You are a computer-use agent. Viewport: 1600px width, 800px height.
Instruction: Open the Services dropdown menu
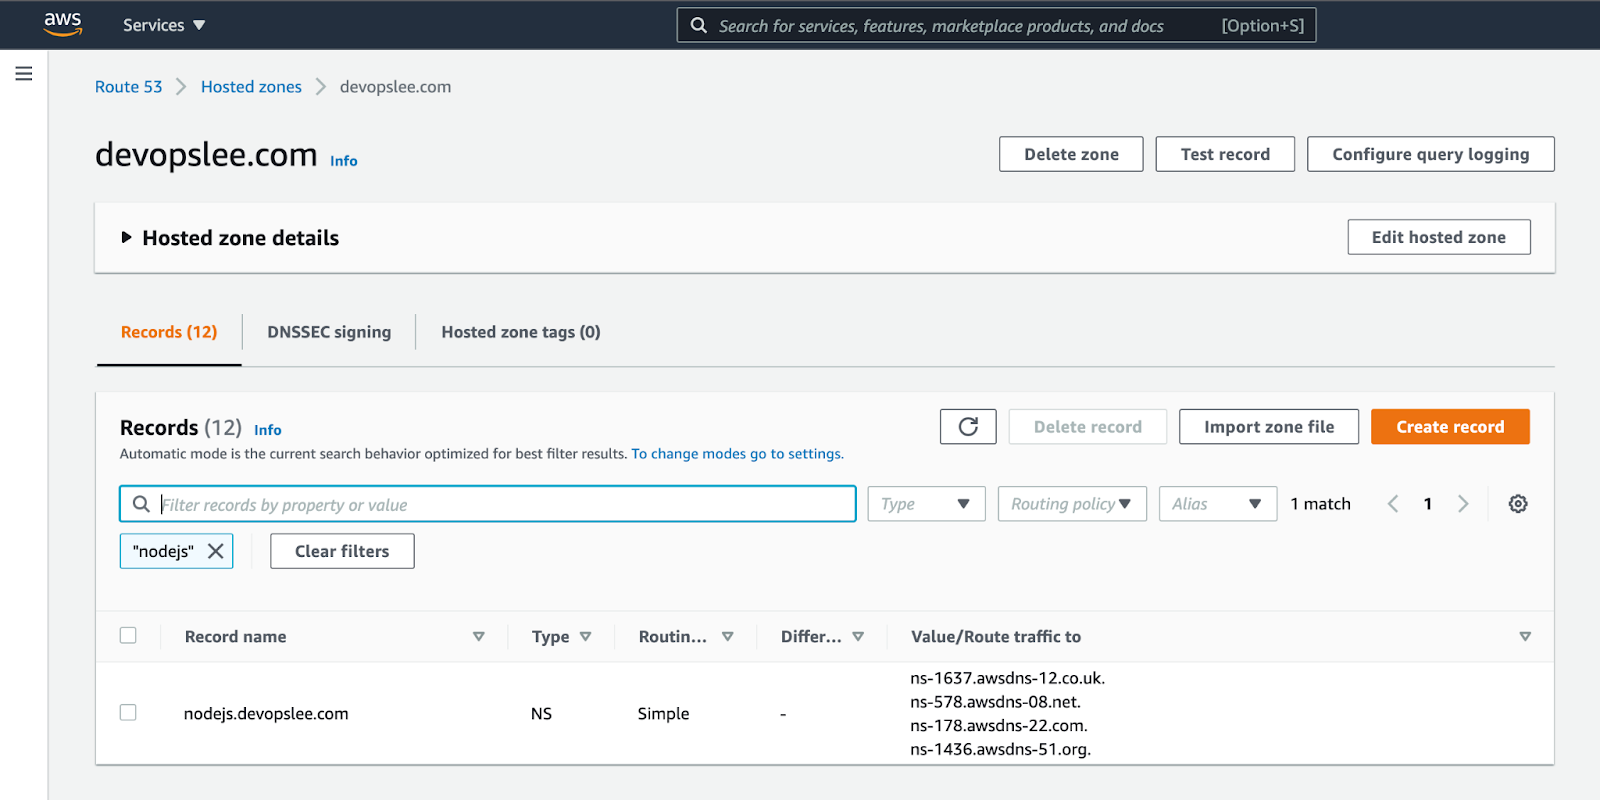pyautogui.click(x=164, y=25)
